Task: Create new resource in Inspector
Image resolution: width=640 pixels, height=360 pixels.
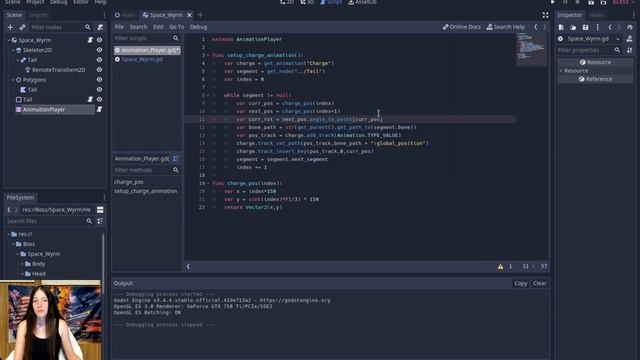Action: (x=561, y=27)
